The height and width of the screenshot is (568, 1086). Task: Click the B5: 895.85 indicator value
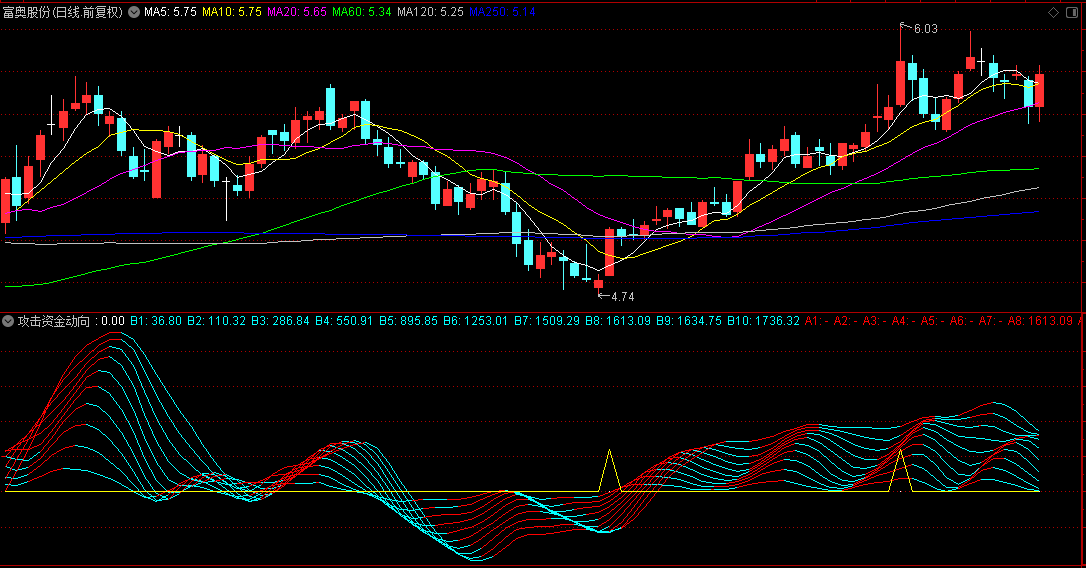(408, 321)
